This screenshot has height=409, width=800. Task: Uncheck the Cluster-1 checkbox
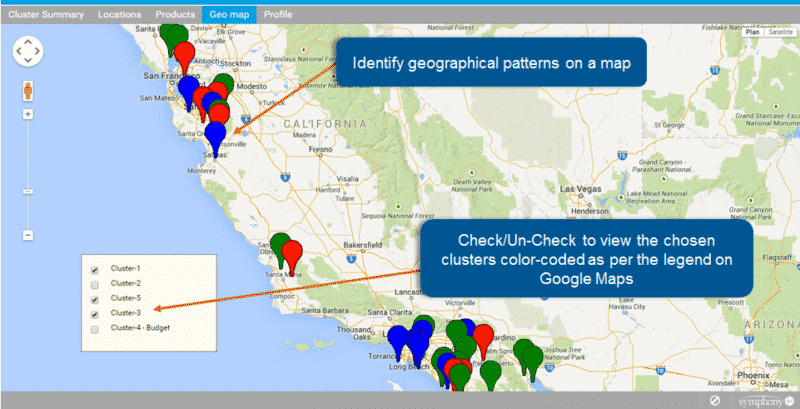click(x=95, y=269)
